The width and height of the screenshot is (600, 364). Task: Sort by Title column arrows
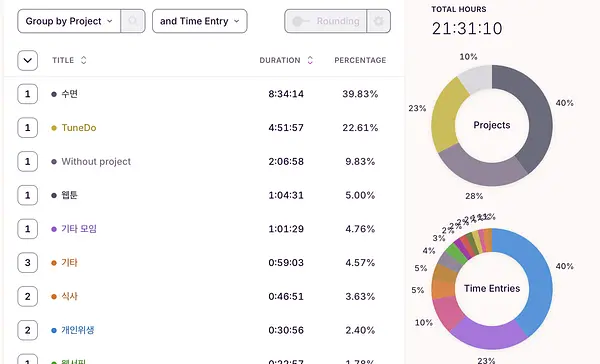[x=83, y=60]
